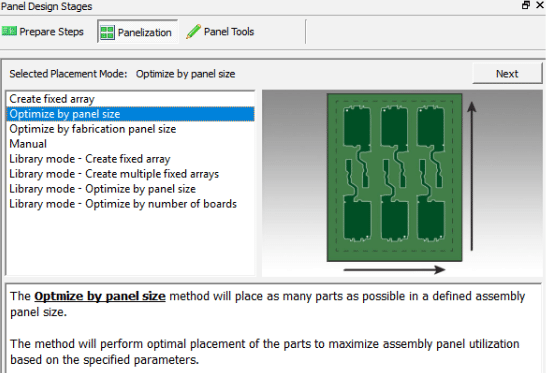Viewport: 548px width, 373px height.
Task: Click the green panel preview image
Action: coord(394,177)
